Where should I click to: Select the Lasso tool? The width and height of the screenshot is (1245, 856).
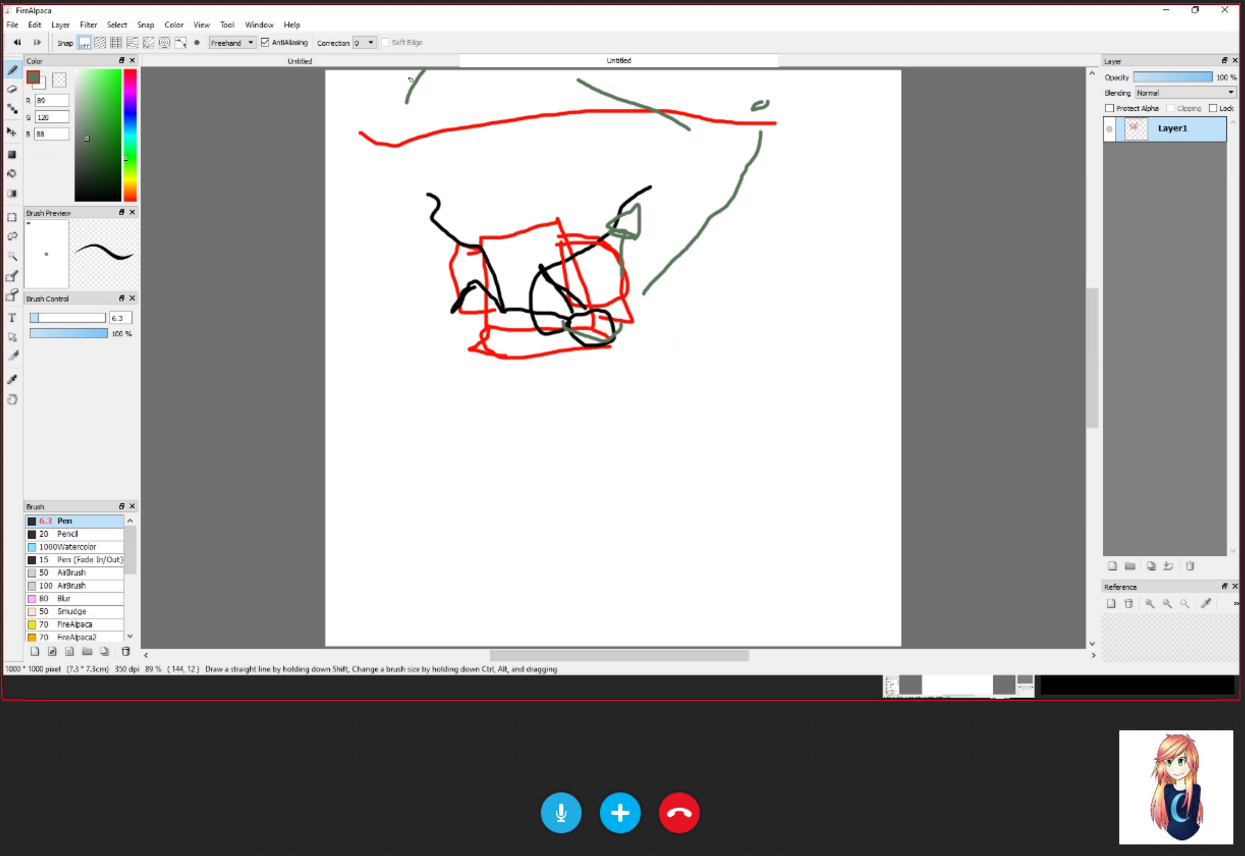click(x=12, y=236)
